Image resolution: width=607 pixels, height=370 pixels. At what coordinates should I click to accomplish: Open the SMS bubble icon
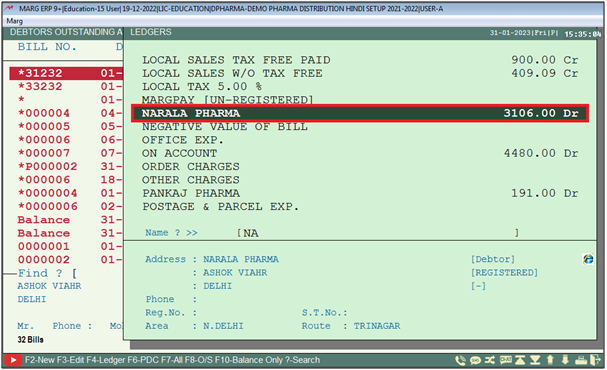click(x=475, y=360)
